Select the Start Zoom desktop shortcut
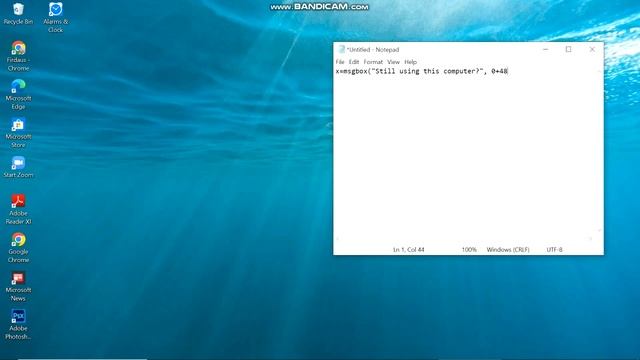640x360 pixels. point(18,167)
